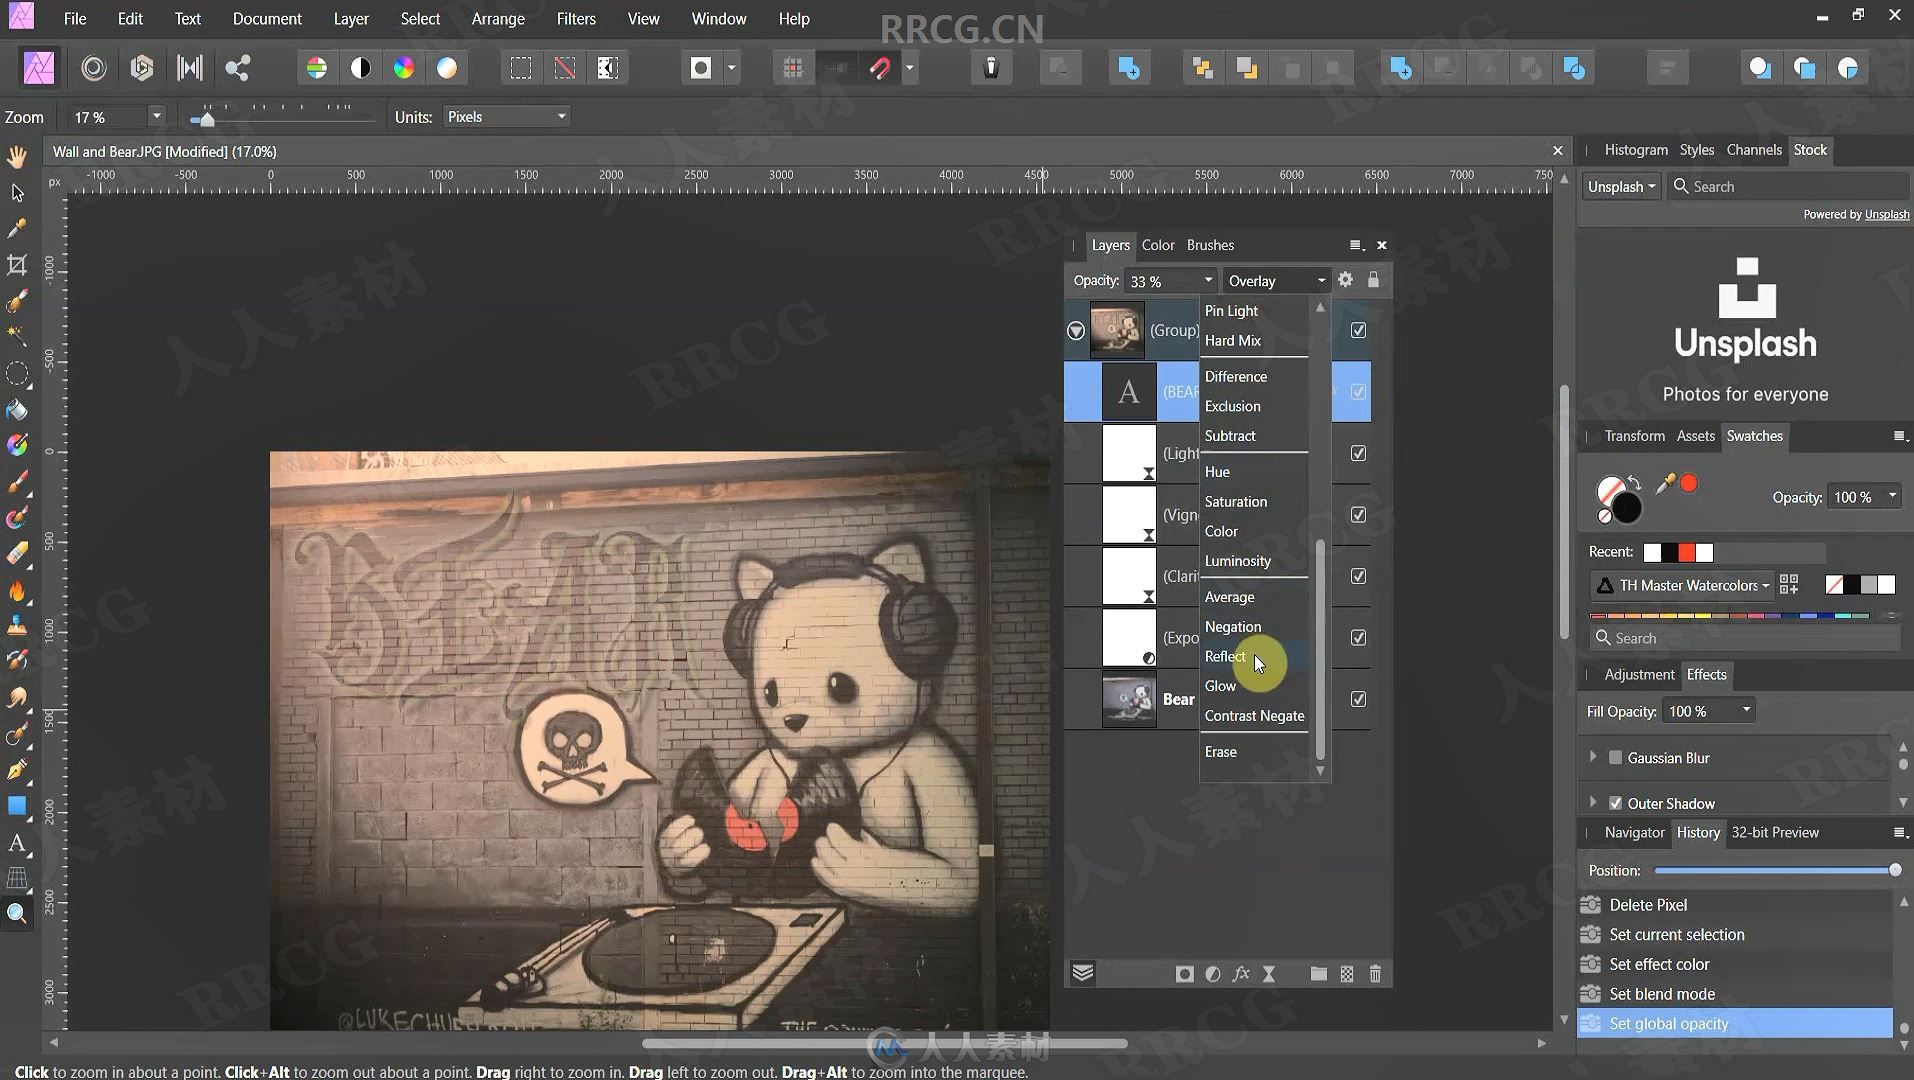Image resolution: width=1914 pixels, height=1080 pixels.
Task: Switch to Liquify persona icon
Action: 93,68
